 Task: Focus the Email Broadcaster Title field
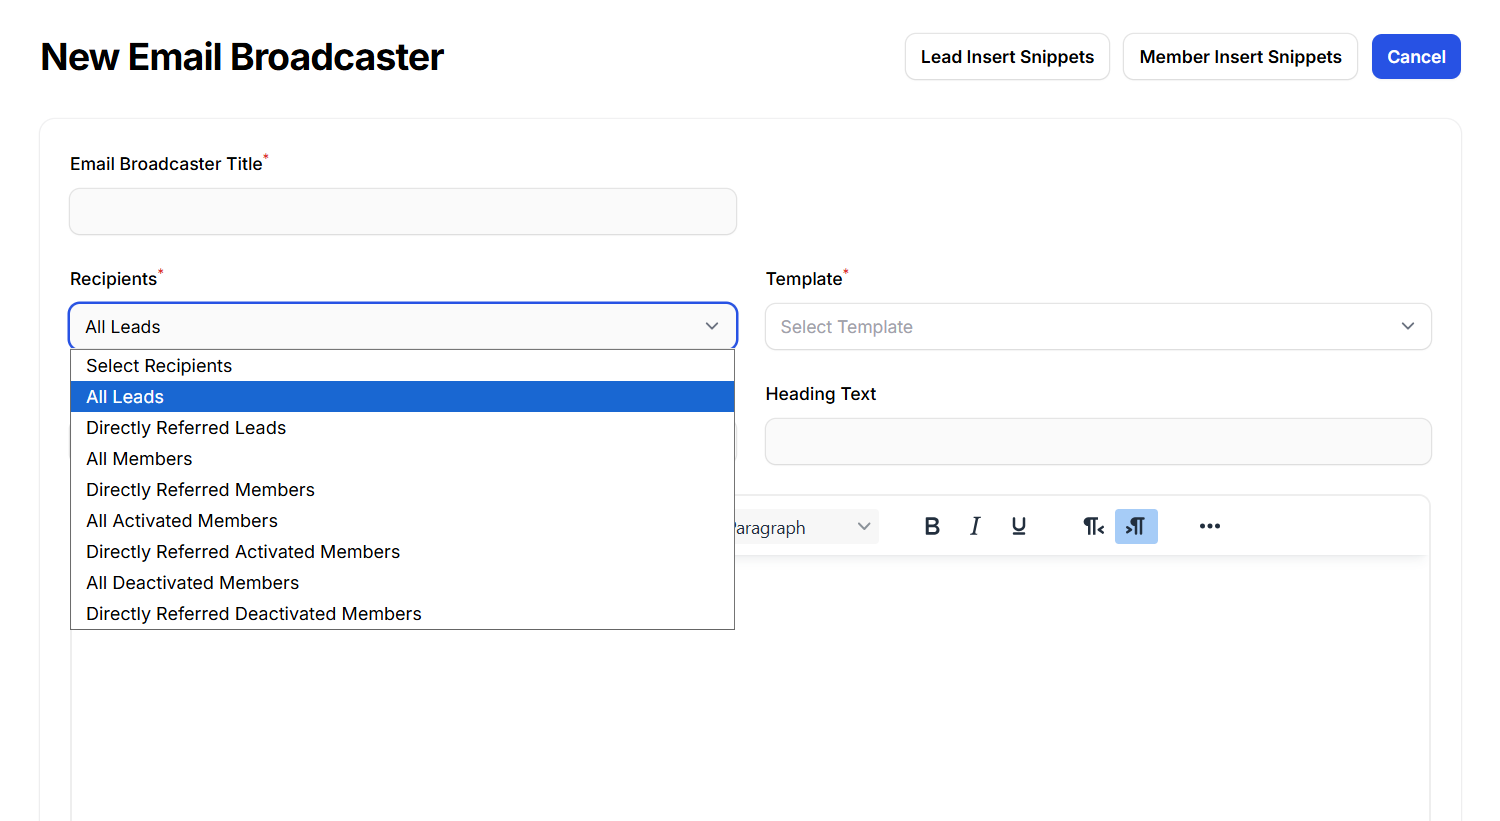pyautogui.click(x=402, y=212)
